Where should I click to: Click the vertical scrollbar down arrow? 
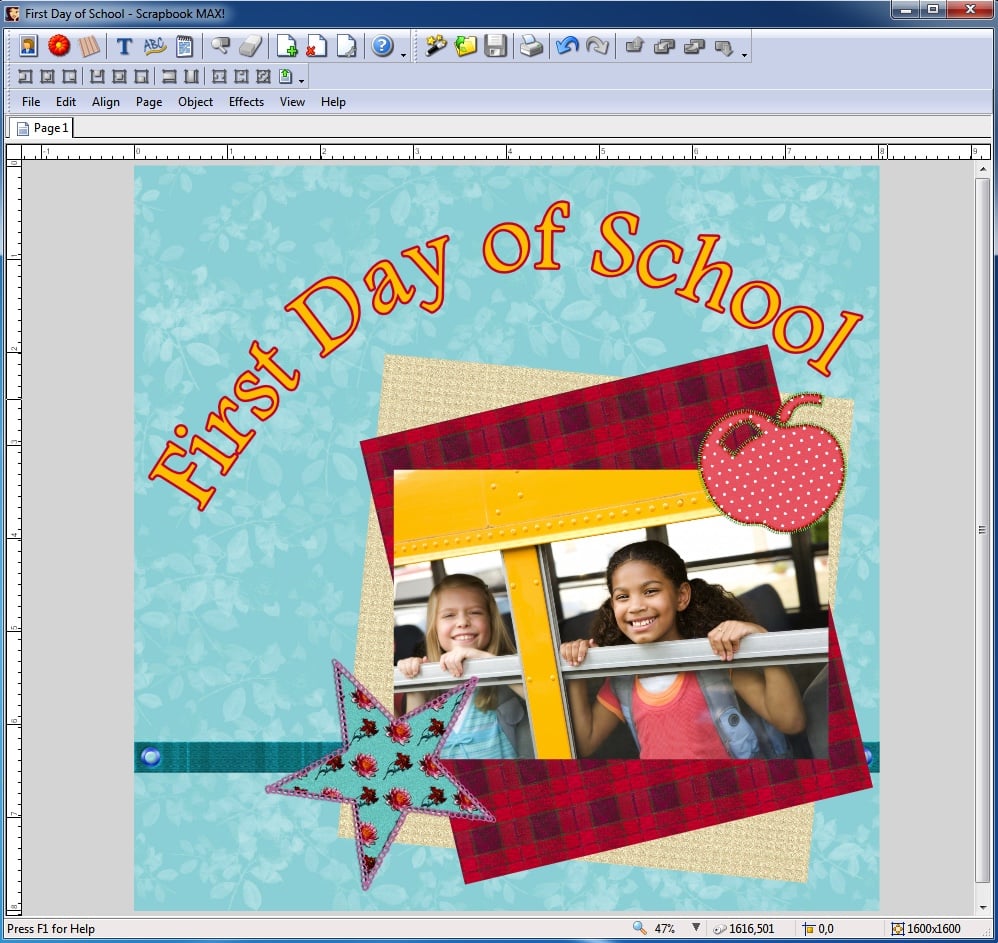tap(983, 906)
